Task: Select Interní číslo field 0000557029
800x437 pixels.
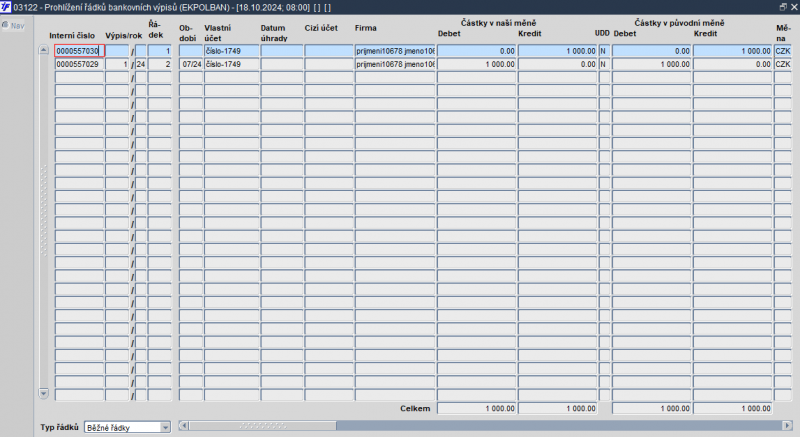Action: pos(79,64)
